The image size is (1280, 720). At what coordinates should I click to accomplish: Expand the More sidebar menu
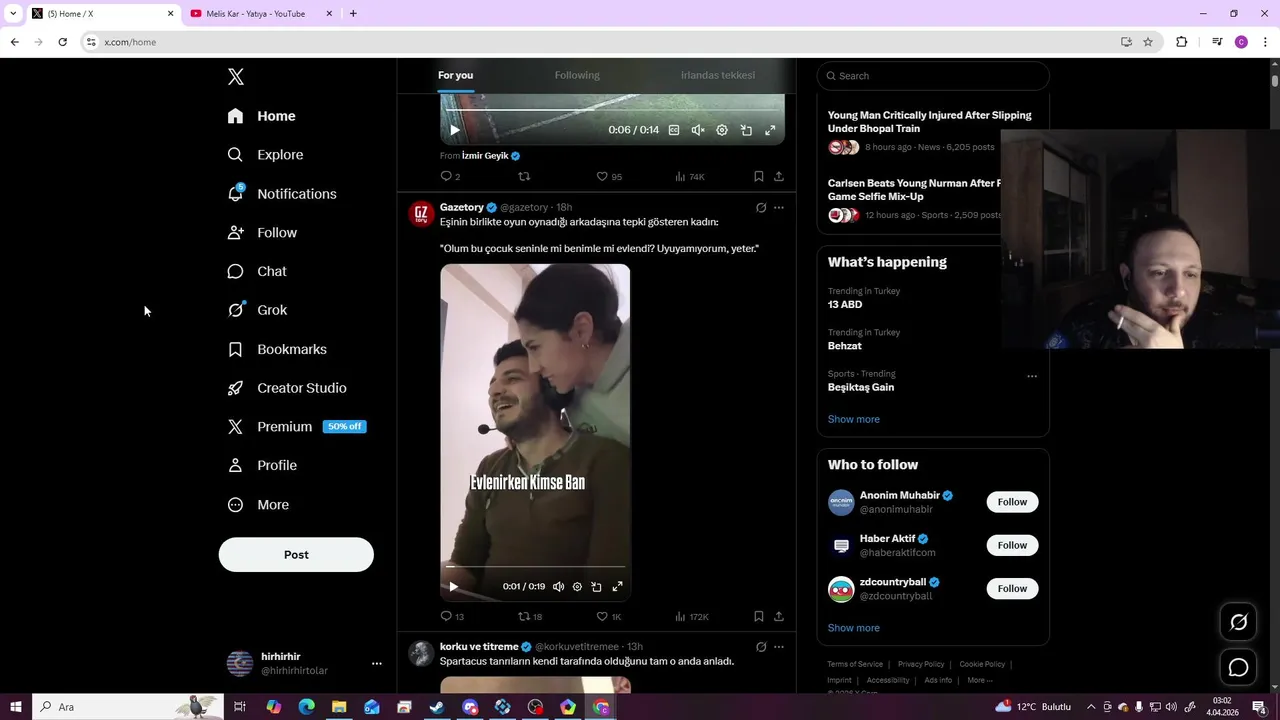pos(258,505)
